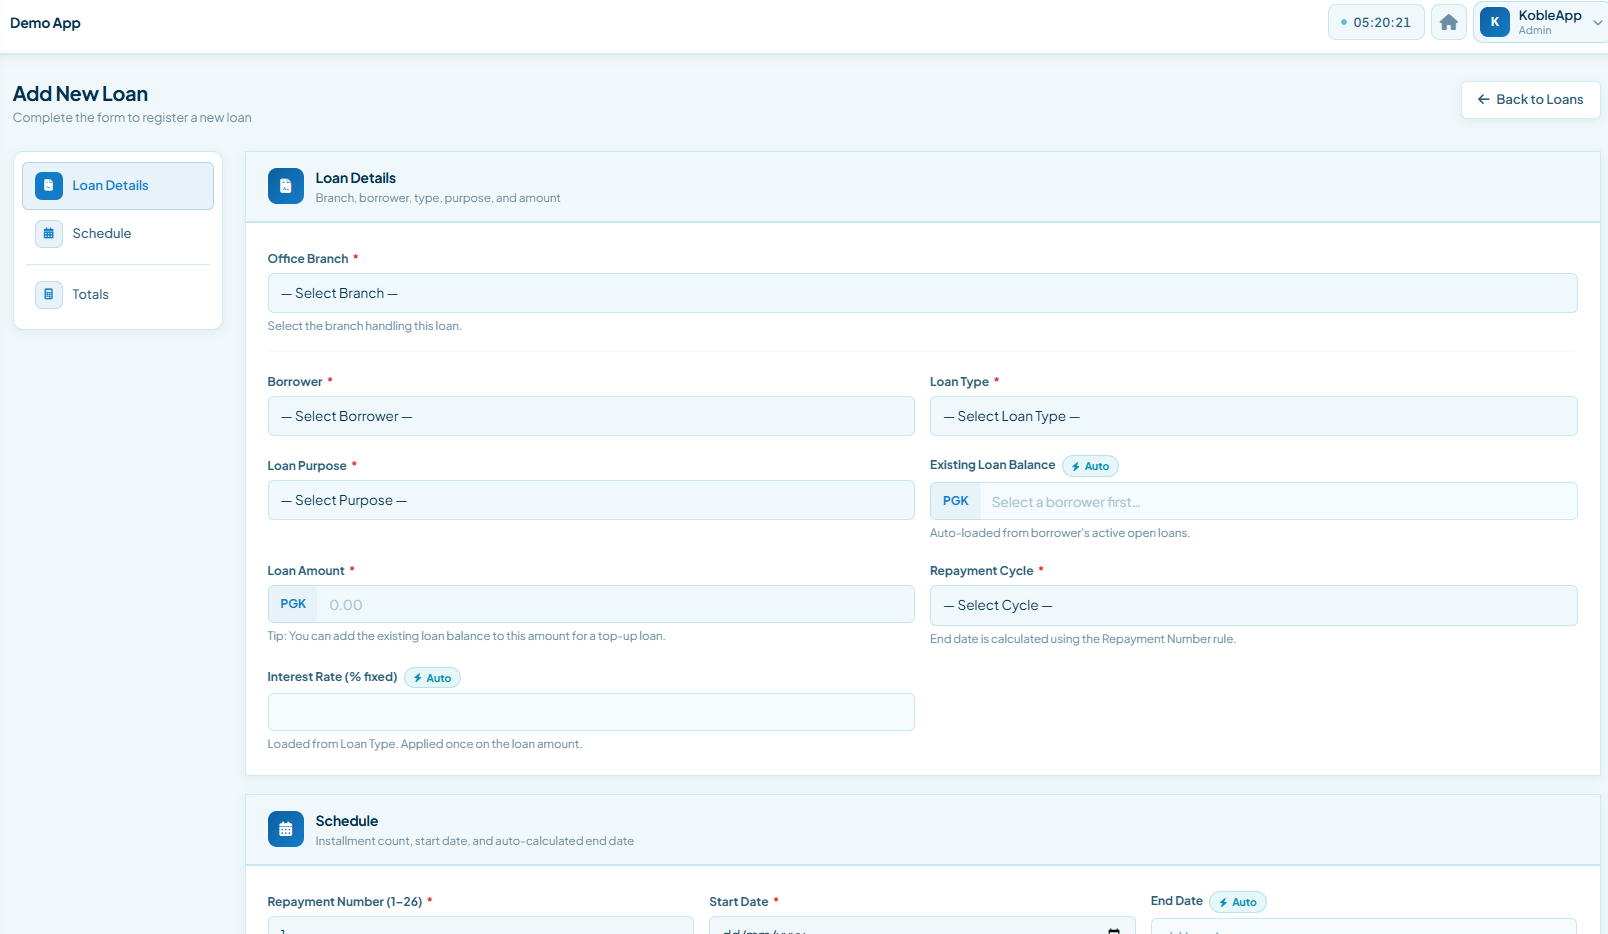Click the Back to Loans button
1608x934 pixels.
pos(1530,100)
